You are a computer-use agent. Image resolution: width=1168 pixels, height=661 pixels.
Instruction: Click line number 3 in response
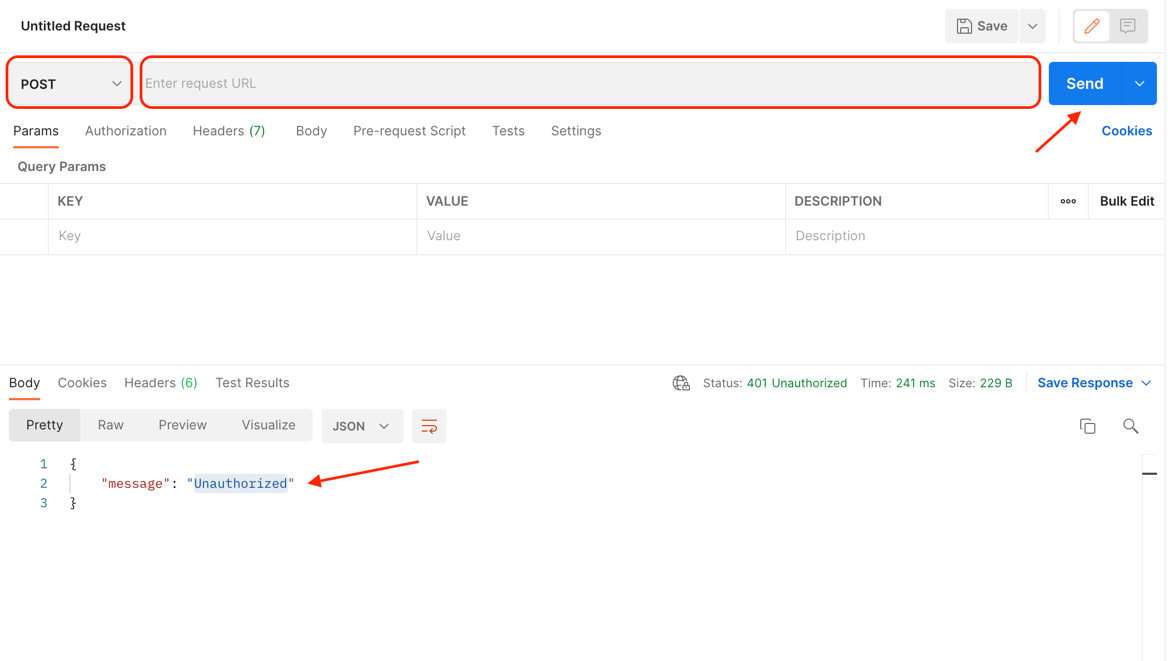point(43,503)
